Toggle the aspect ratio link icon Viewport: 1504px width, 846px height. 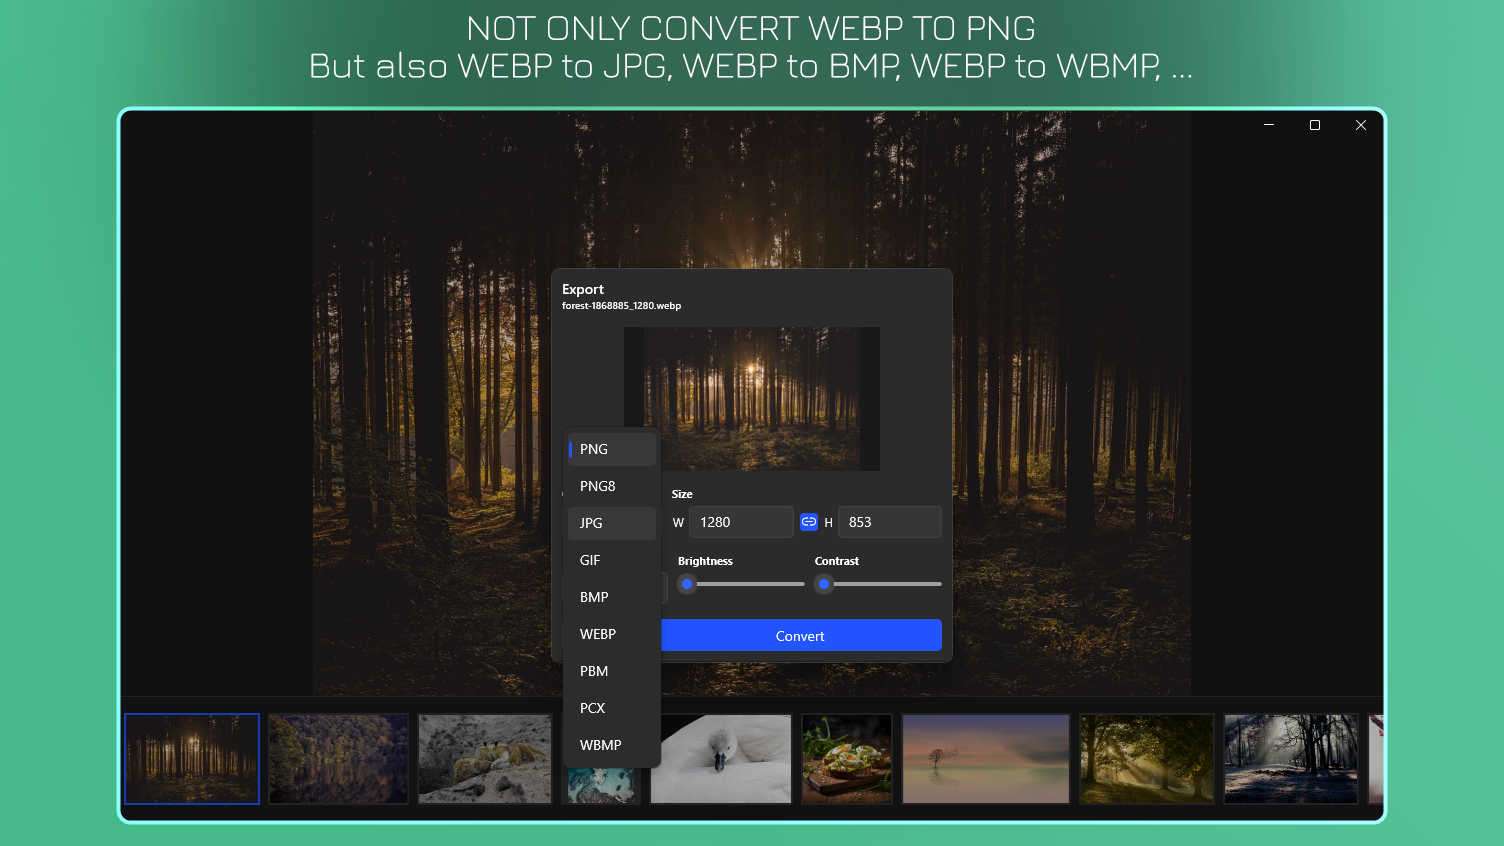(809, 522)
